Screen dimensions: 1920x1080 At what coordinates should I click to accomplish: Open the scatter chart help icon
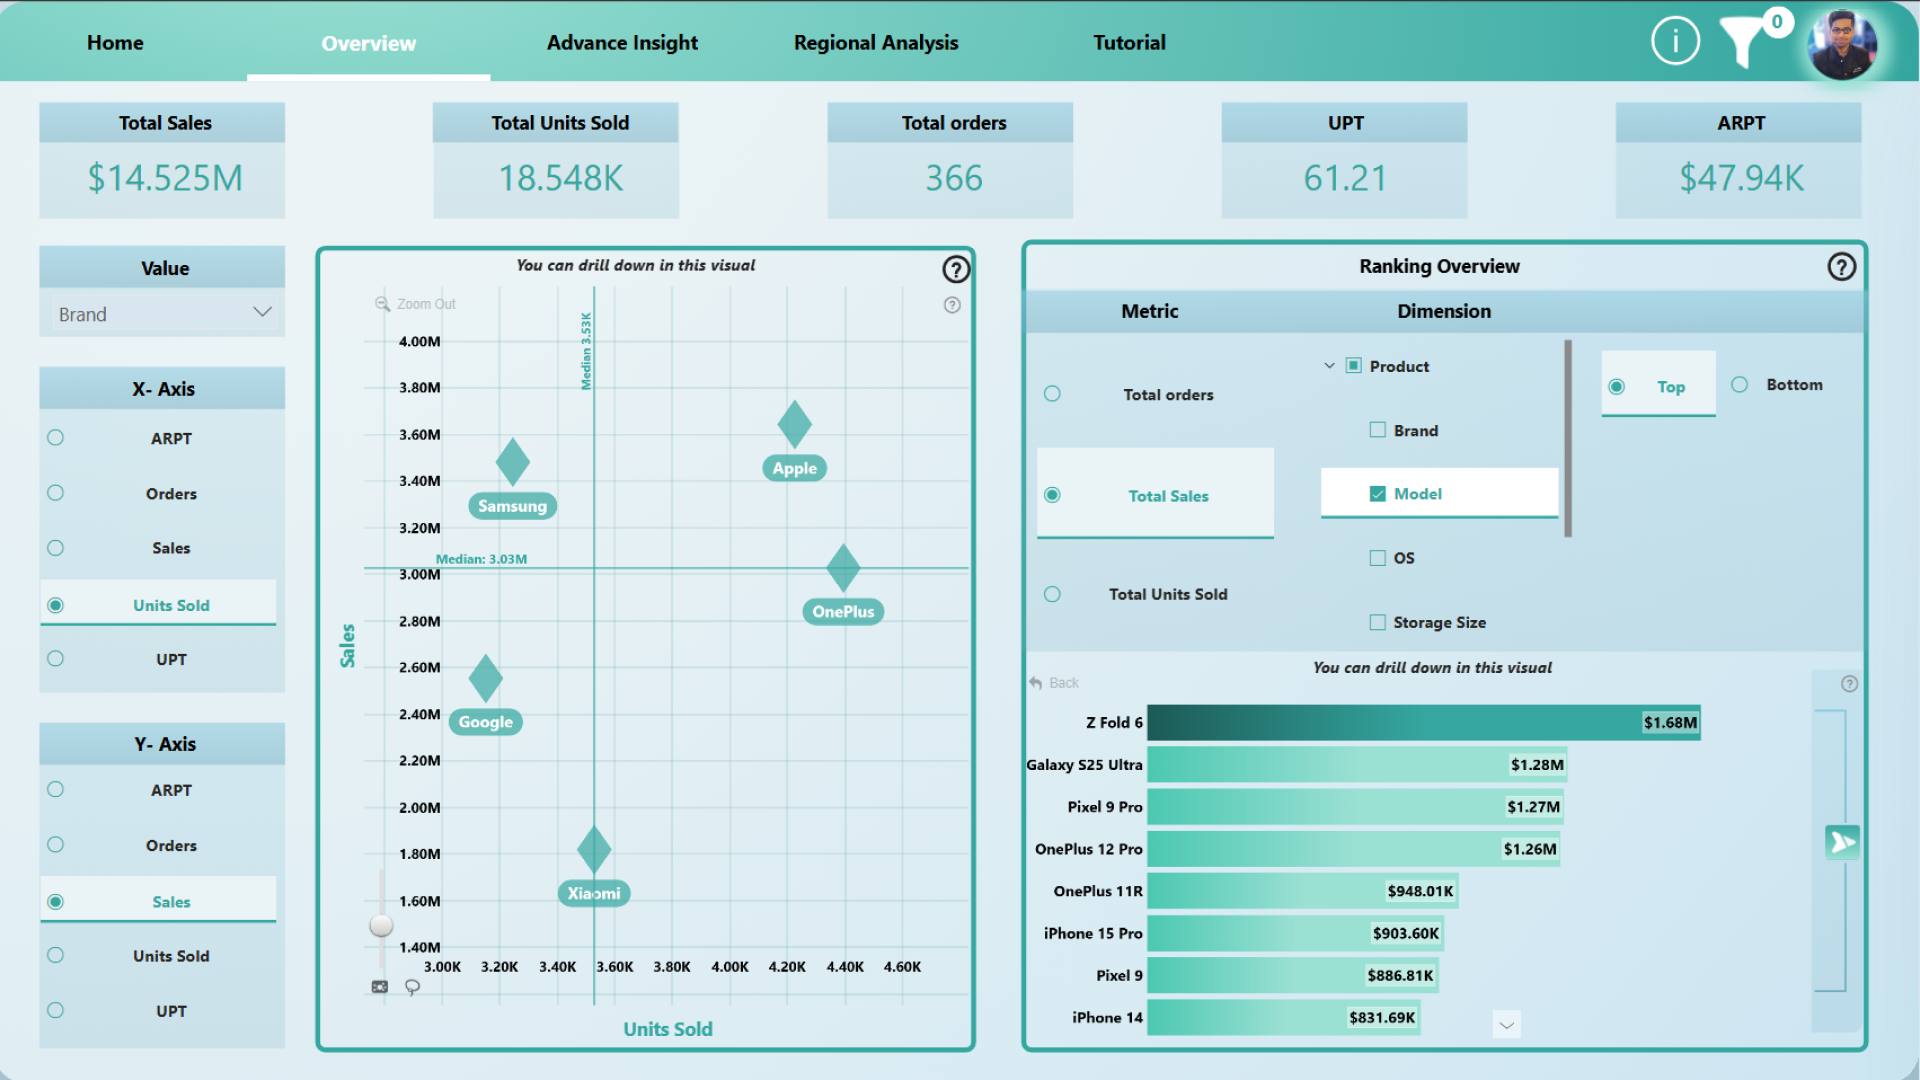pyautogui.click(x=956, y=269)
